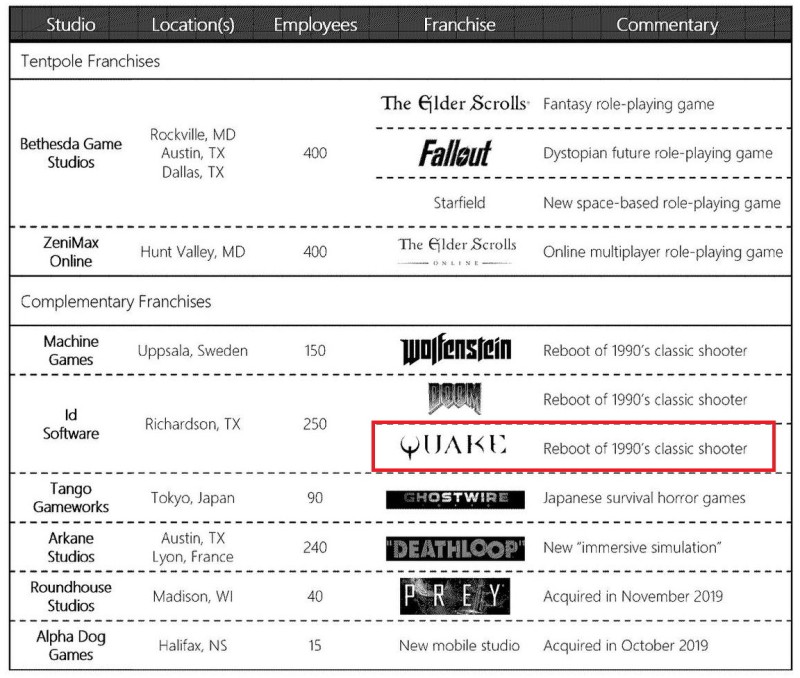The width and height of the screenshot is (800, 678).
Task: Select the Wolfenstein logo
Action: click(456, 349)
